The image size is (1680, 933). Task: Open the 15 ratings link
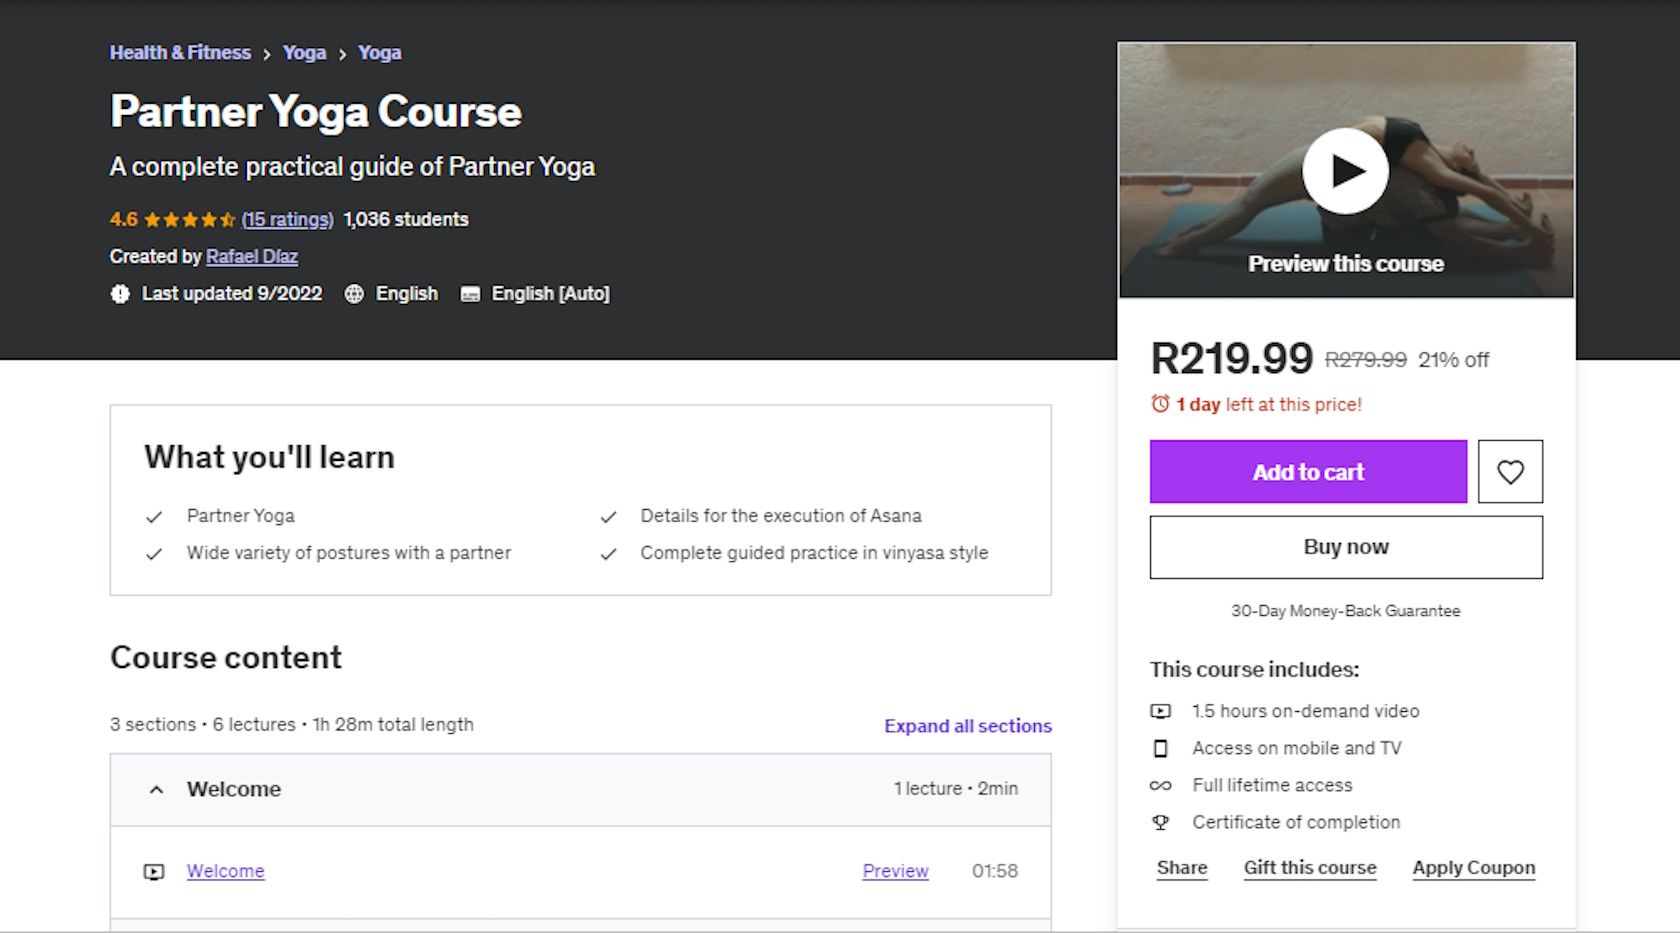[x=287, y=219]
